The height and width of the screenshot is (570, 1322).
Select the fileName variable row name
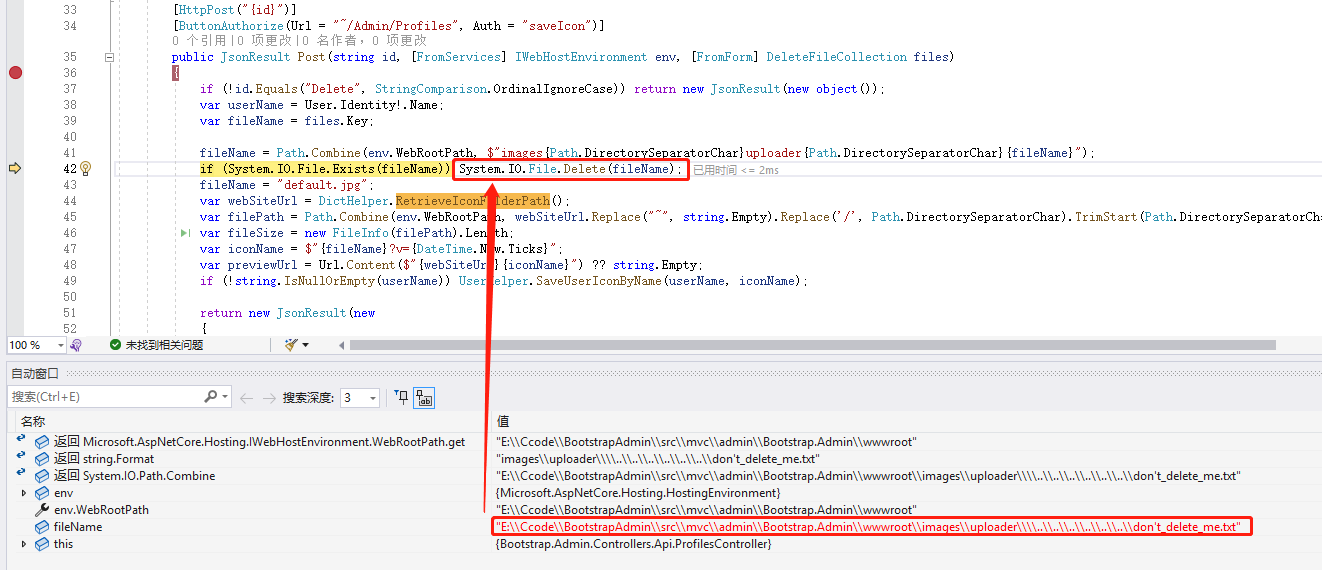coord(78,527)
